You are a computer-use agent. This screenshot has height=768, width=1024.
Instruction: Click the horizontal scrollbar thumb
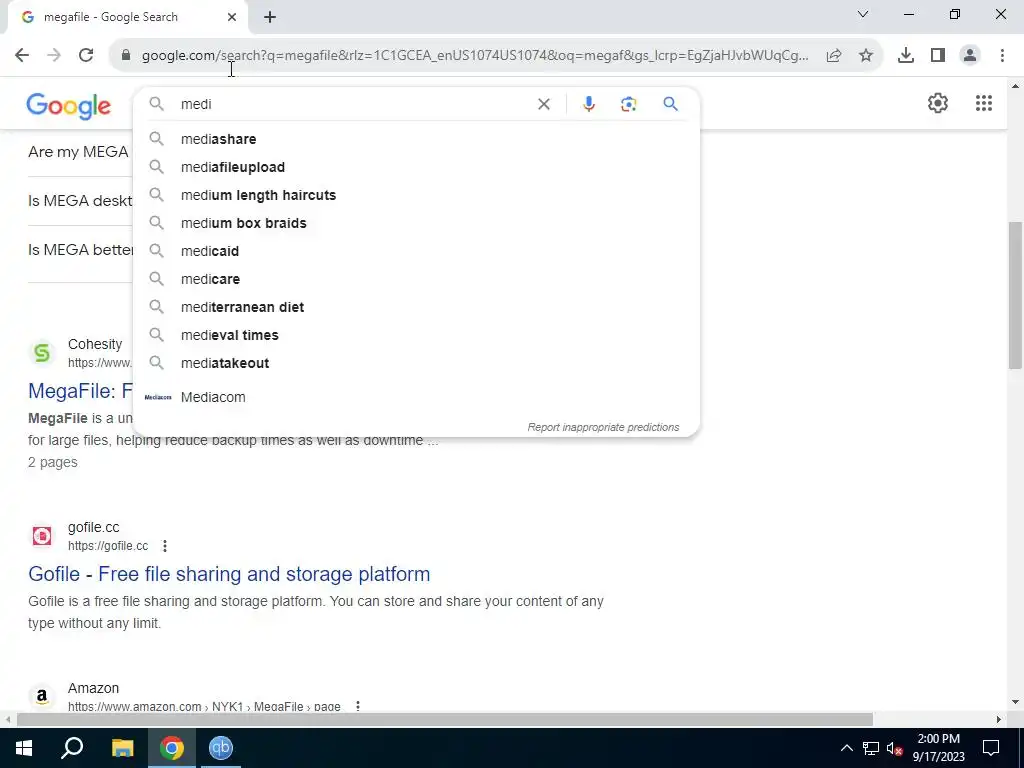[x=445, y=720]
